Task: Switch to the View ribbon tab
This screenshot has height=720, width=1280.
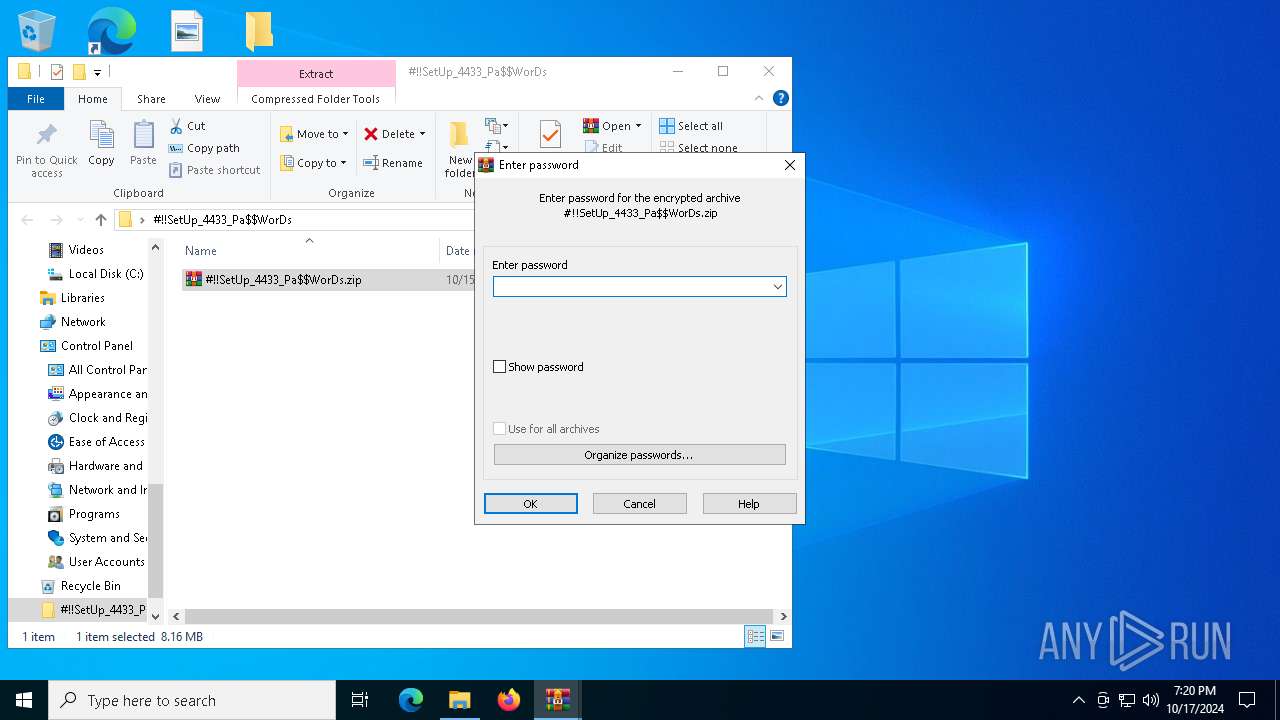Action: (x=207, y=99)
